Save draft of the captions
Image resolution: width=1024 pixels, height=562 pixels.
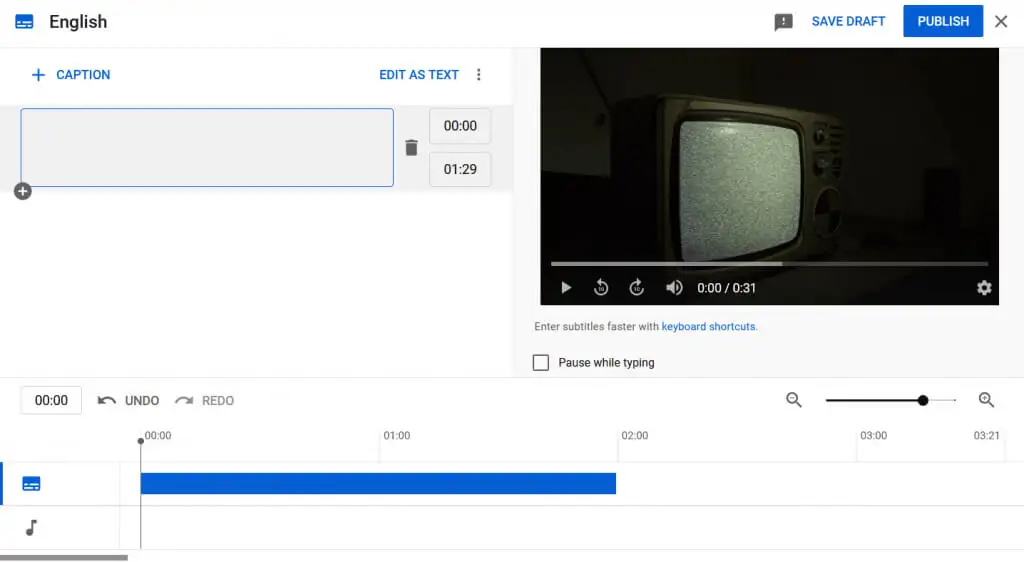pos(848,21)
